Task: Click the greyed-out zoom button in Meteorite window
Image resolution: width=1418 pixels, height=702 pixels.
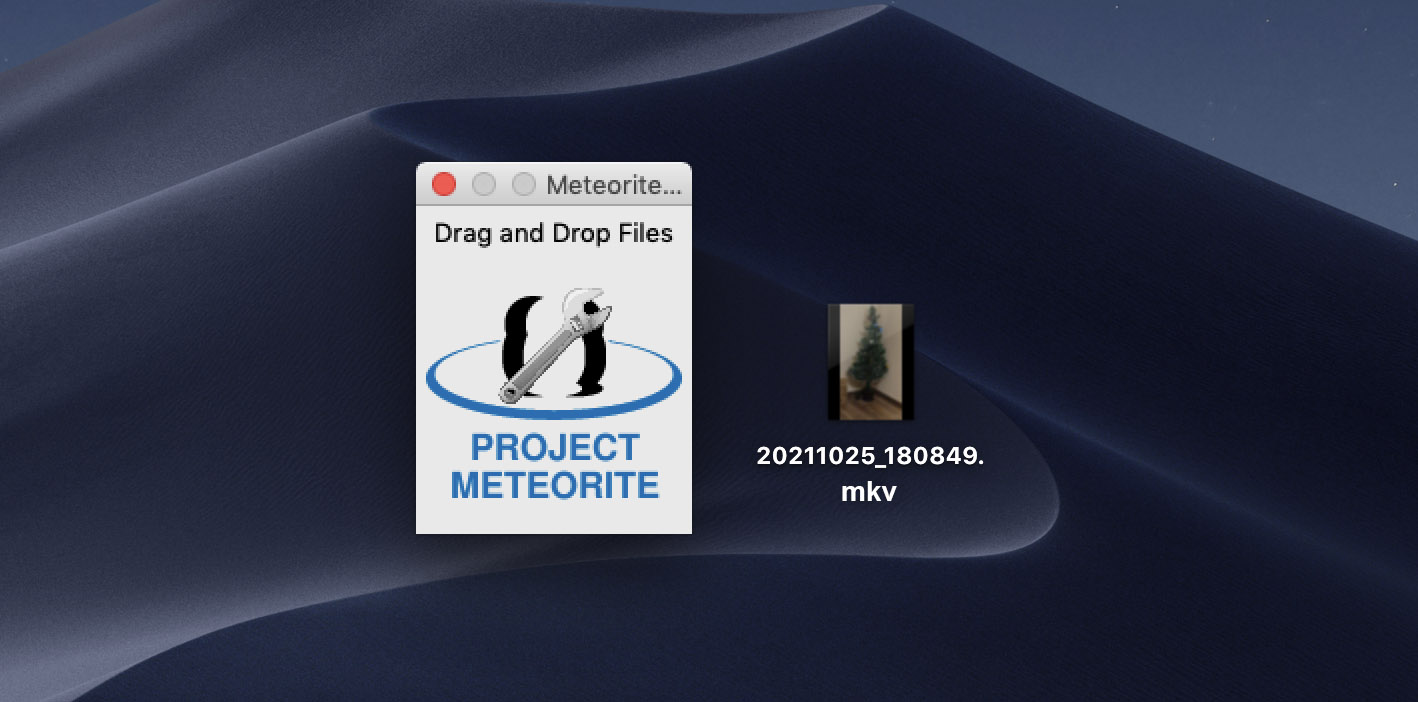Action: pos(523,184)
